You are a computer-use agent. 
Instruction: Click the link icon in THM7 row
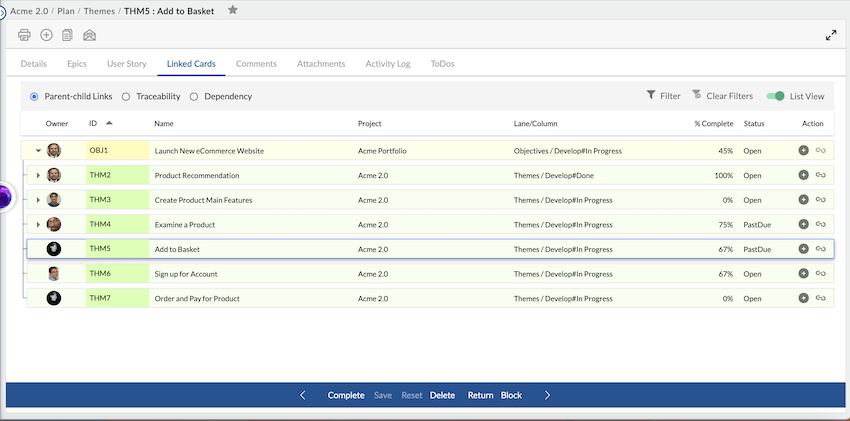pyautogui.click(x=821, y=298)
